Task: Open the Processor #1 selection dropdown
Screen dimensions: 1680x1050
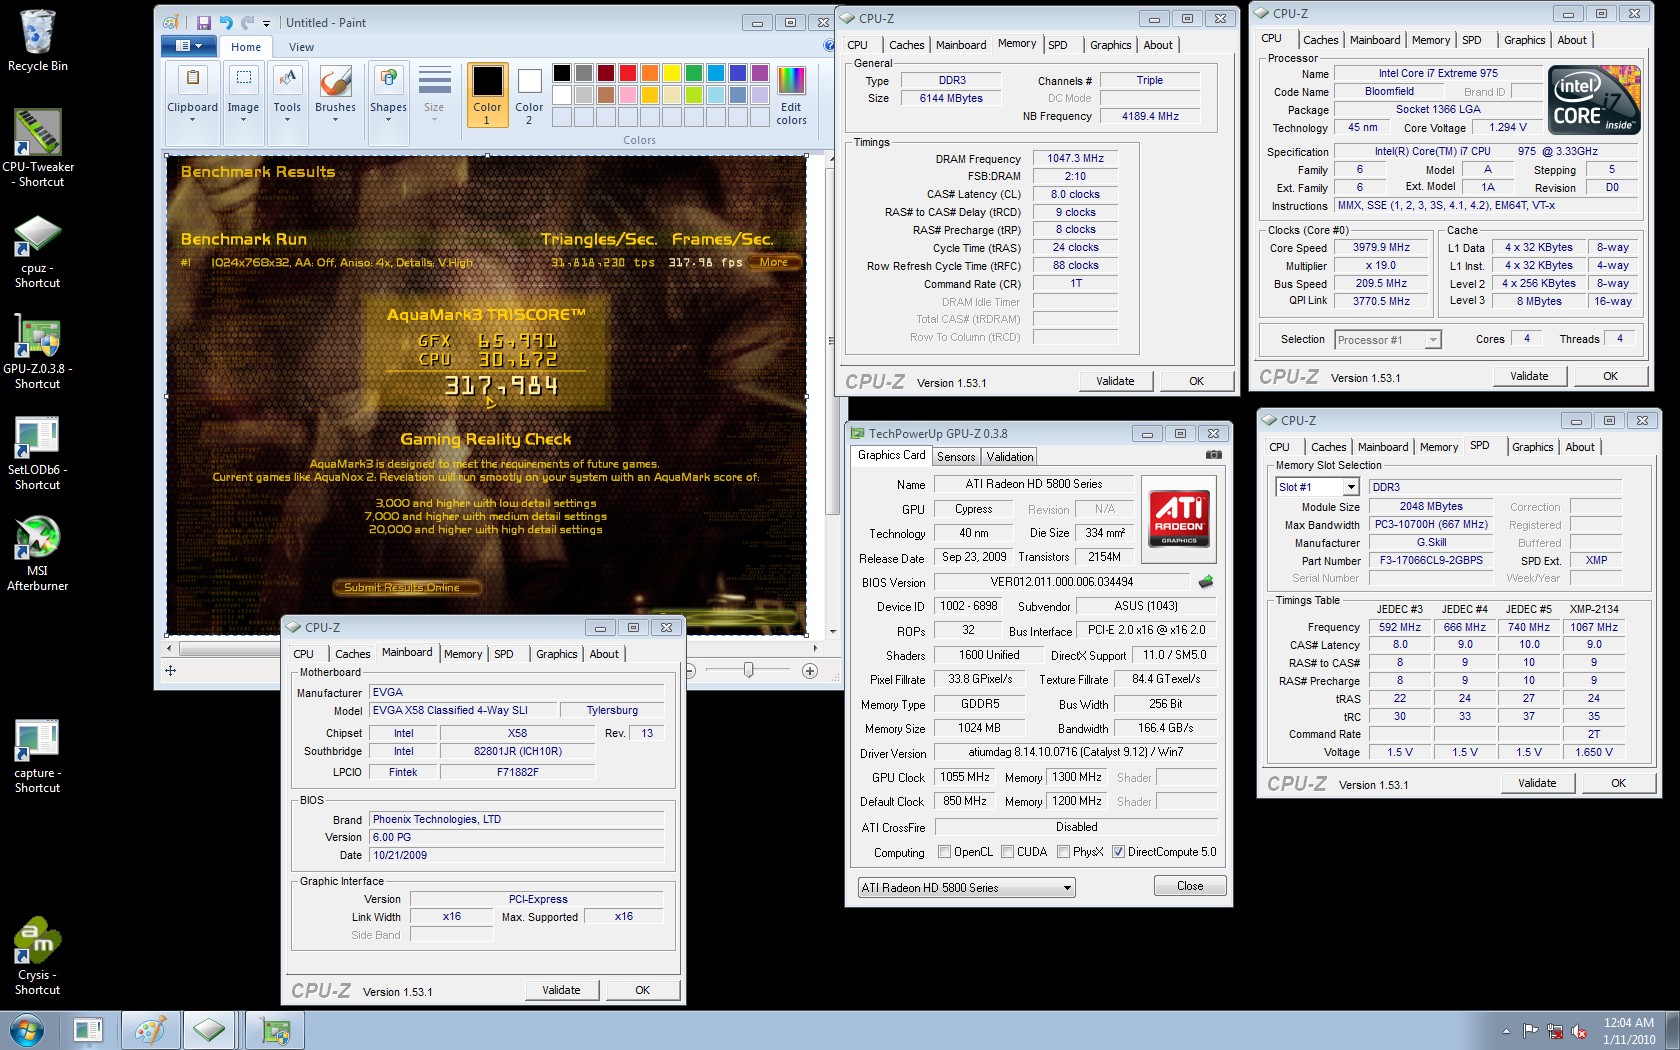Action: [x=1433, y=340]
